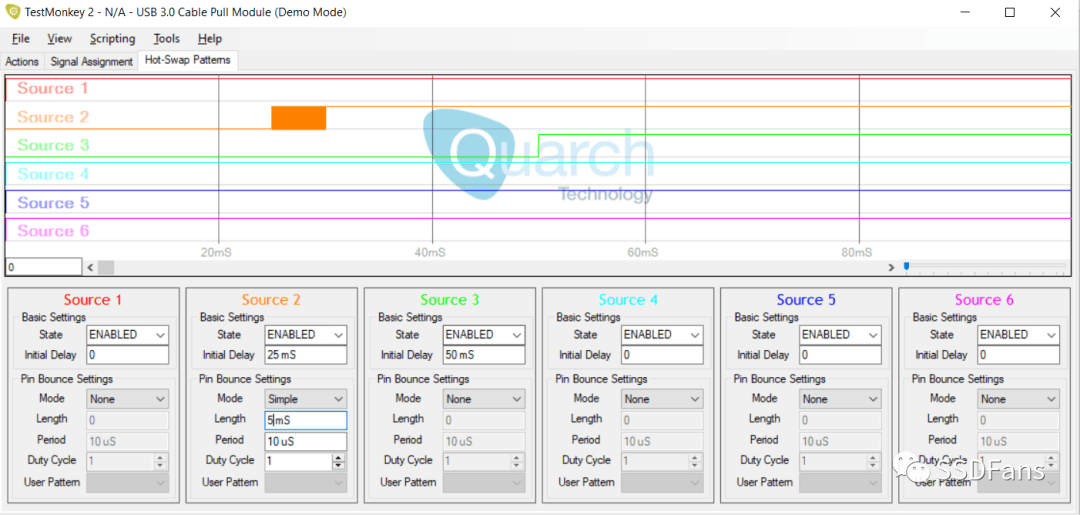Click the Source 6 label in the timeline
The width and height of the screenshot is (1080, 515).
(x=54, y=231)
